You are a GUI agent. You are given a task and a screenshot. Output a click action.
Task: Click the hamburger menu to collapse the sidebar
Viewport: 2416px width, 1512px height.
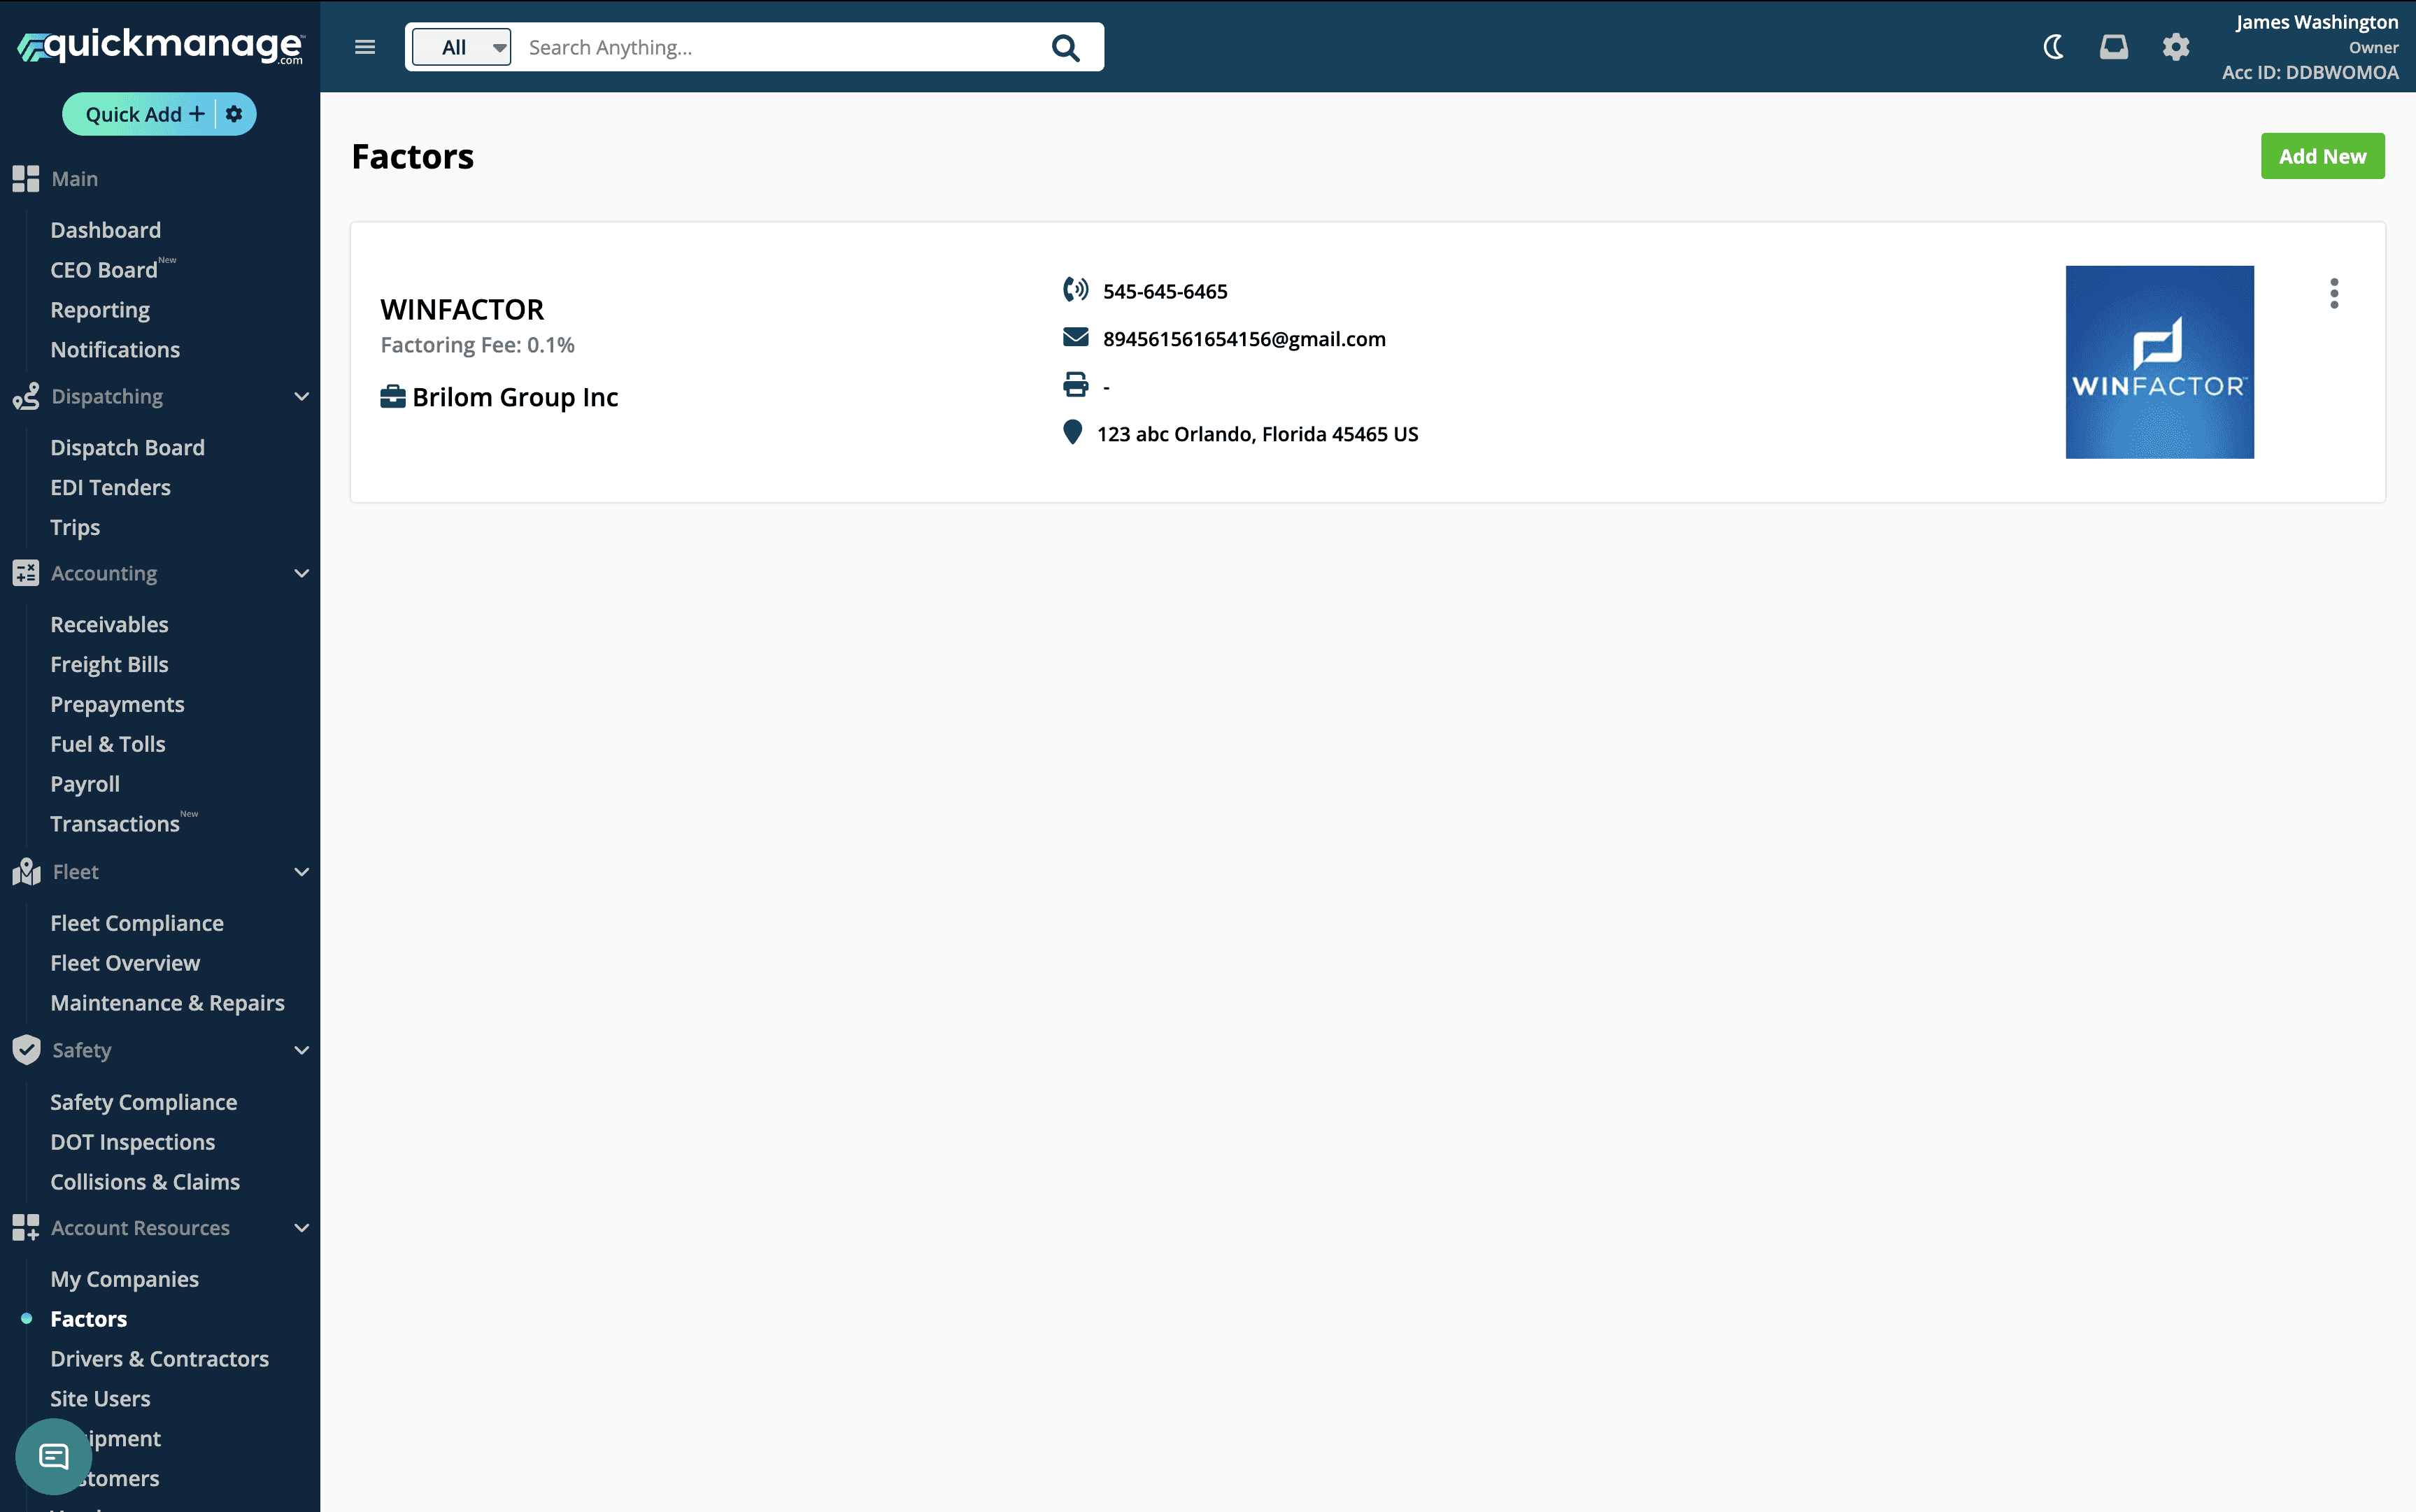point(365,47)
